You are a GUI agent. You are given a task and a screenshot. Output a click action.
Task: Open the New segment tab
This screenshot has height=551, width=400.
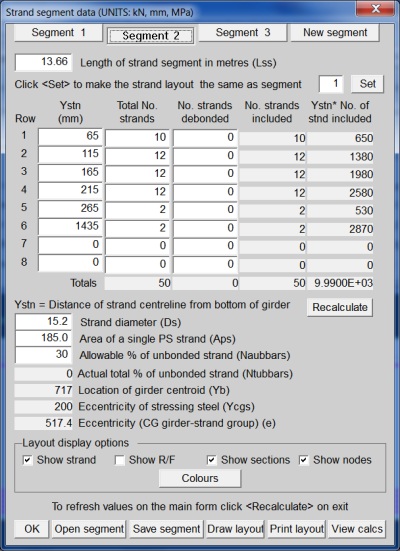click(x=335, y=33)
